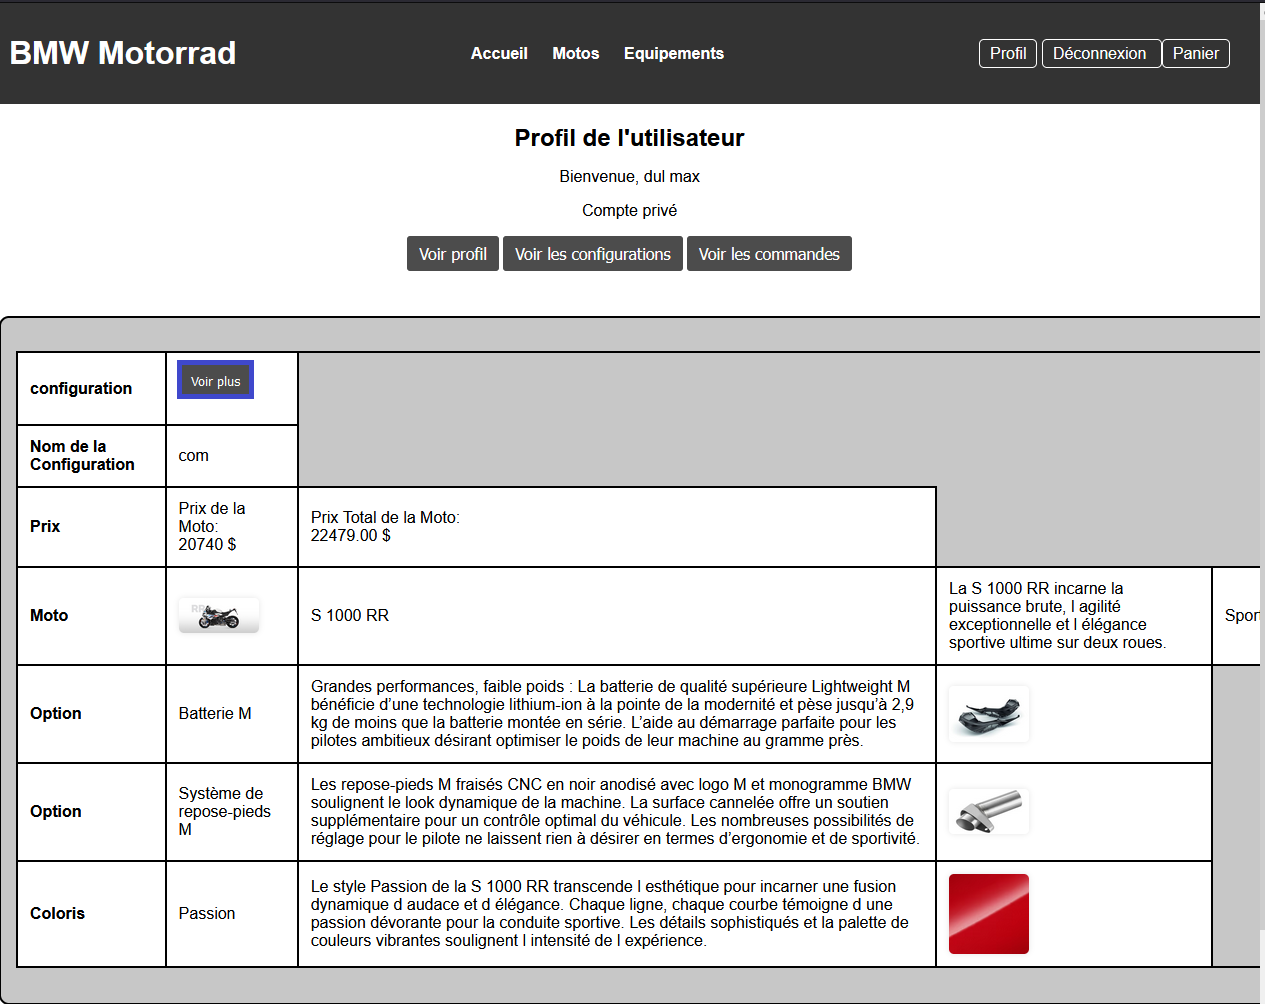The image size is (1265, 1004).
Task: Go to the Motos menu
Action: click(575, 53)
